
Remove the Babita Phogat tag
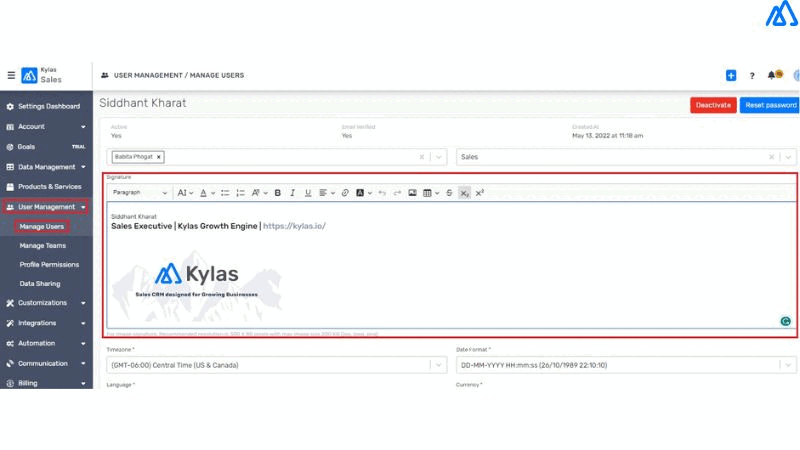click(159, 157)
